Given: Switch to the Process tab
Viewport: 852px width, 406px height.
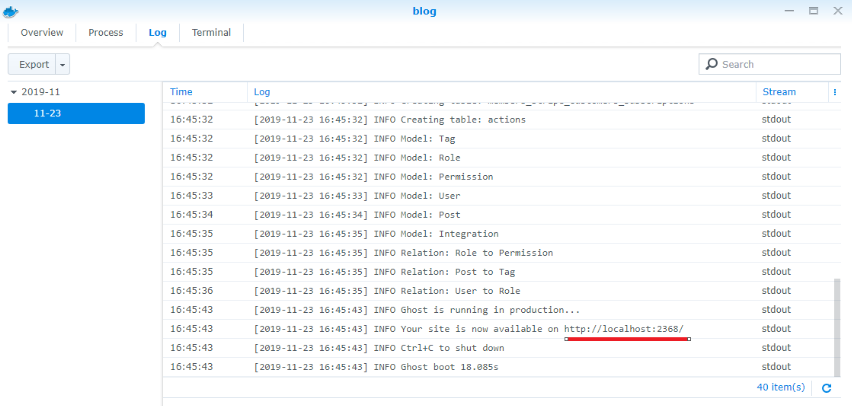Looking at the screenshot, I should pos(106,33).
